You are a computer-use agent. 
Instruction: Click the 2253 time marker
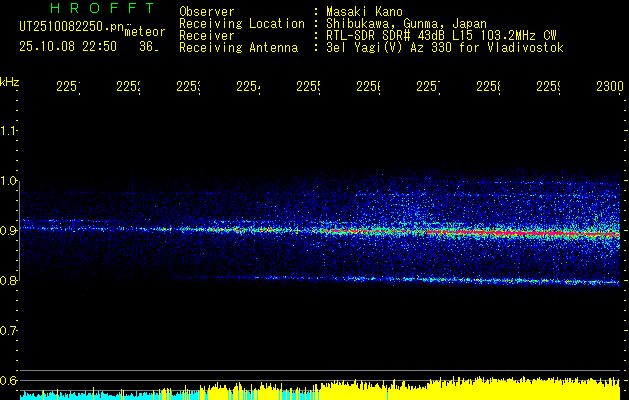coord(189,86)
